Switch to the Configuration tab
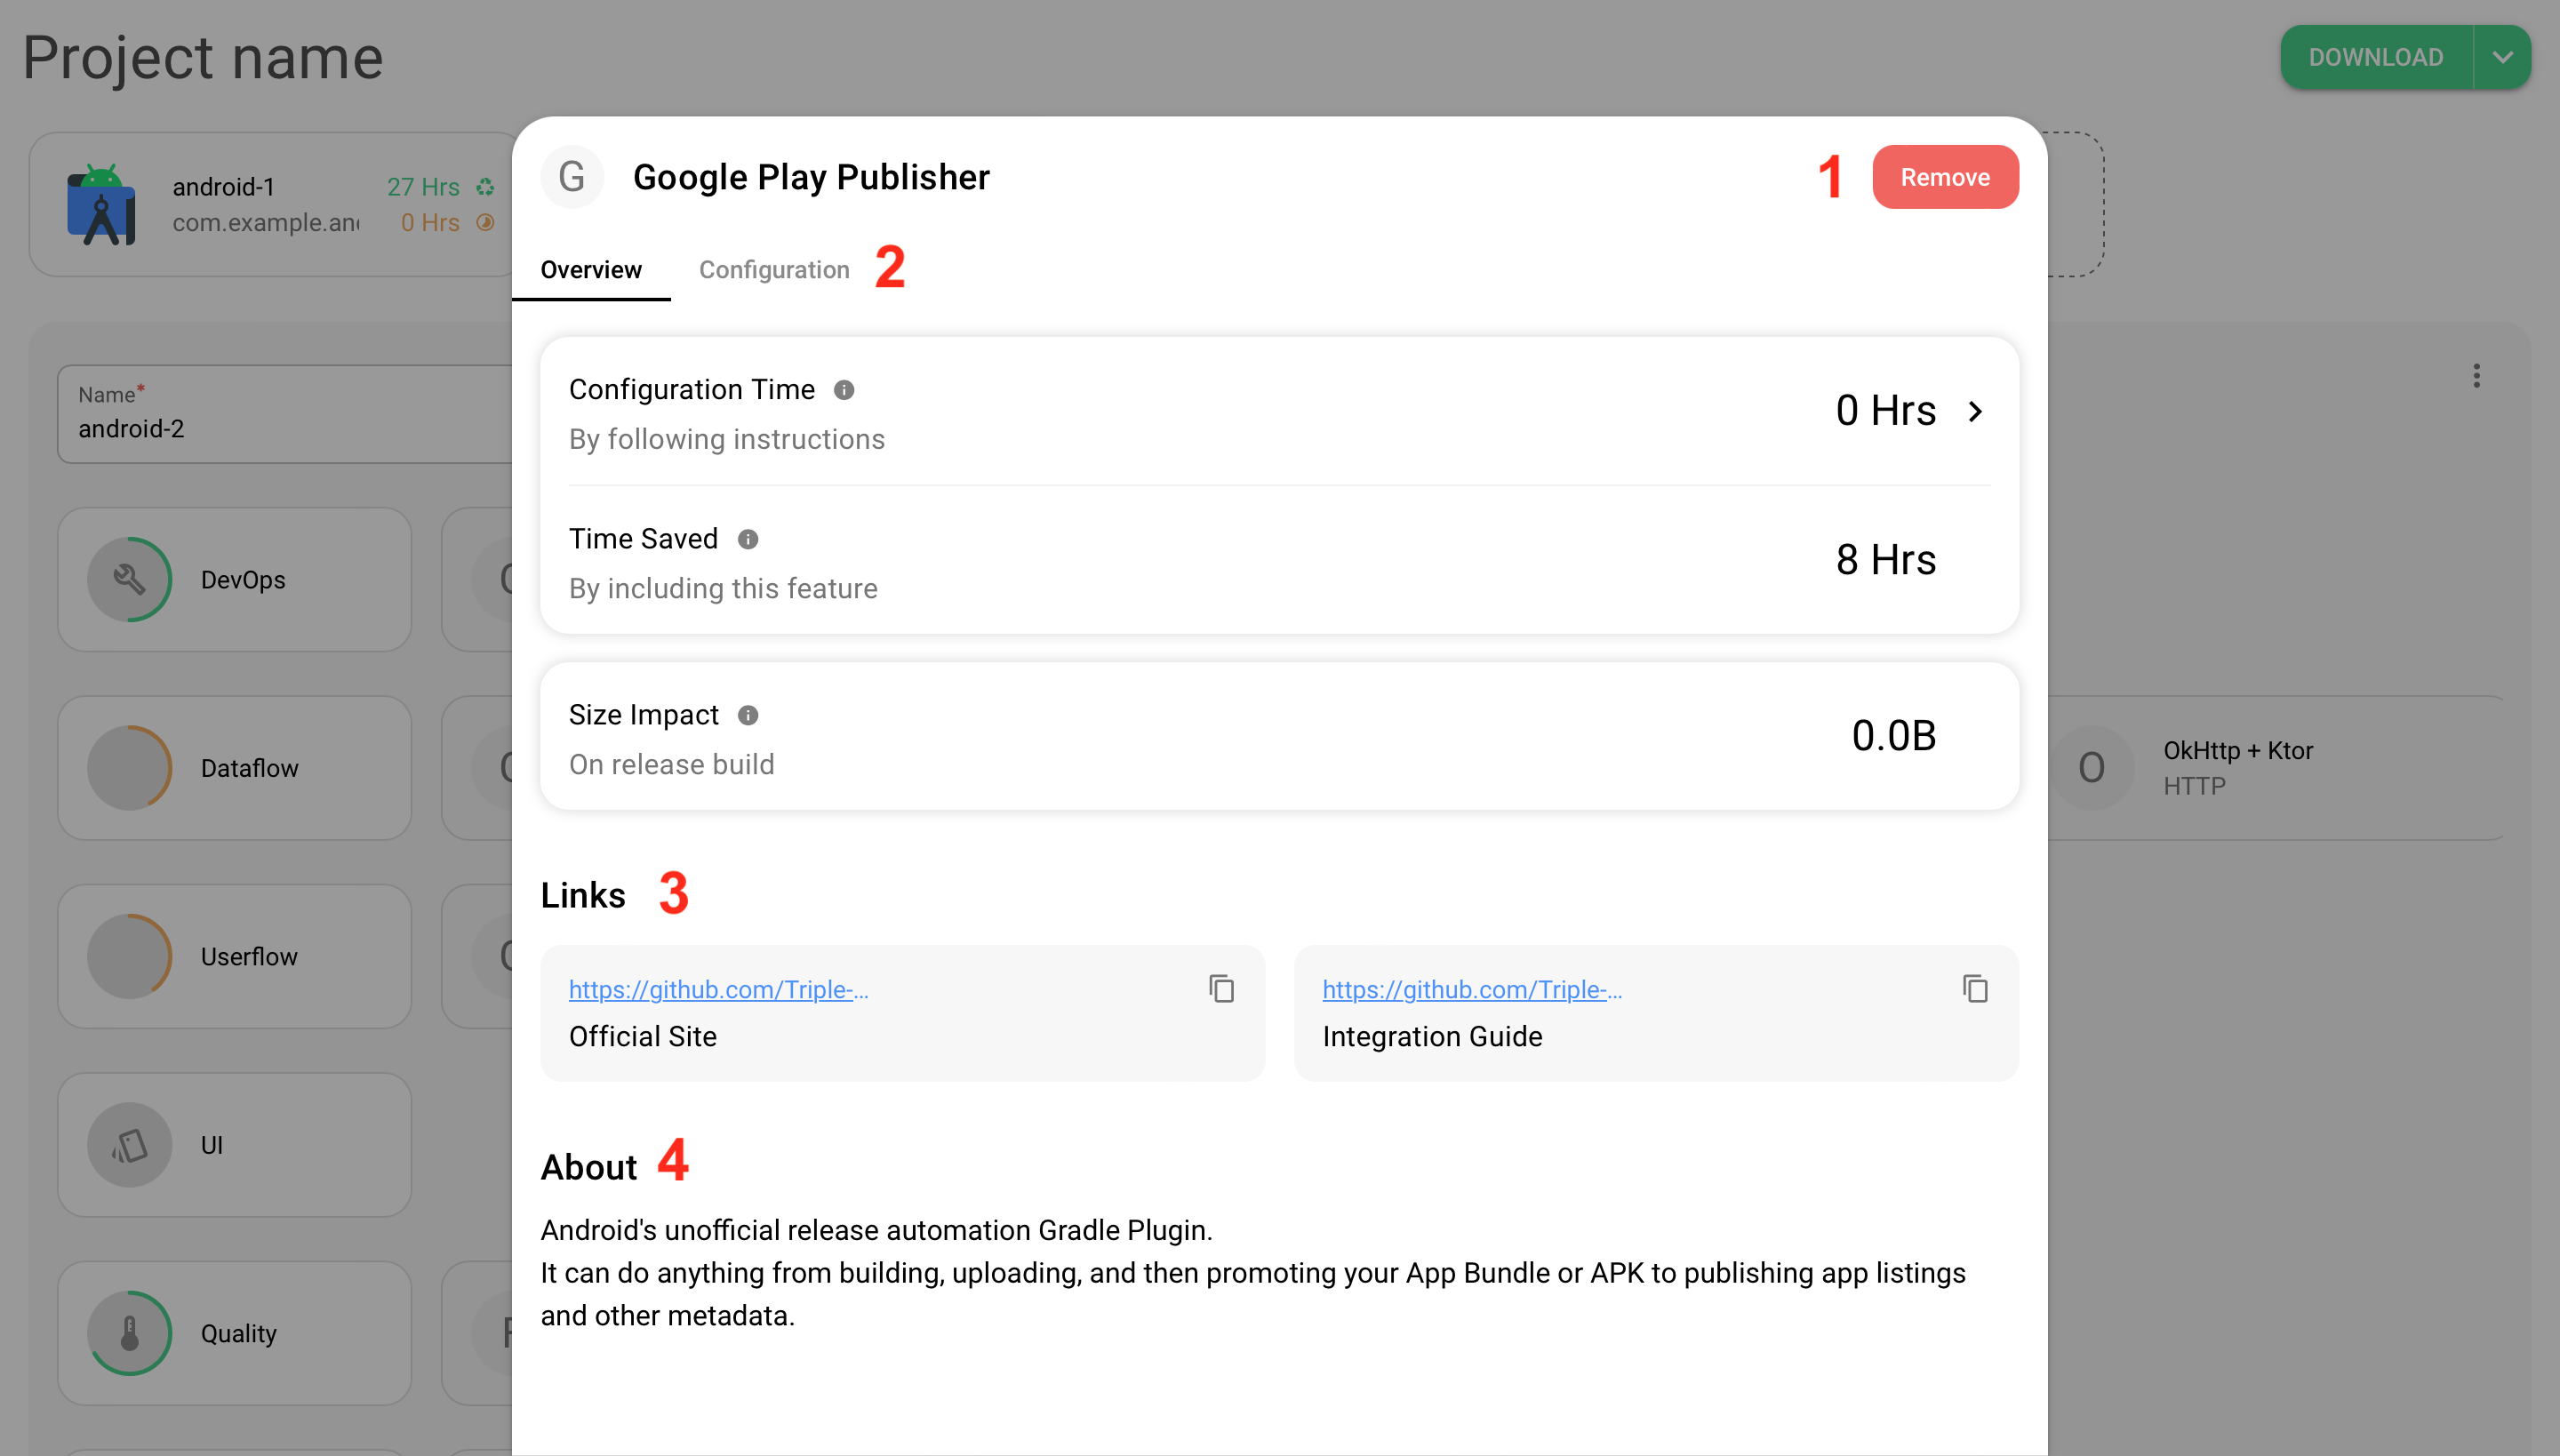This screenshot has height=1456, width=2560. point(774,270)
